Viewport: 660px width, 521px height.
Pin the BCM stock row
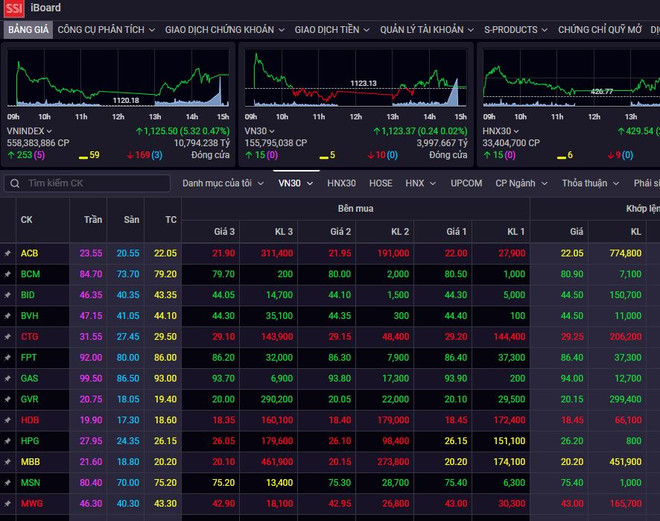(8, 274)
